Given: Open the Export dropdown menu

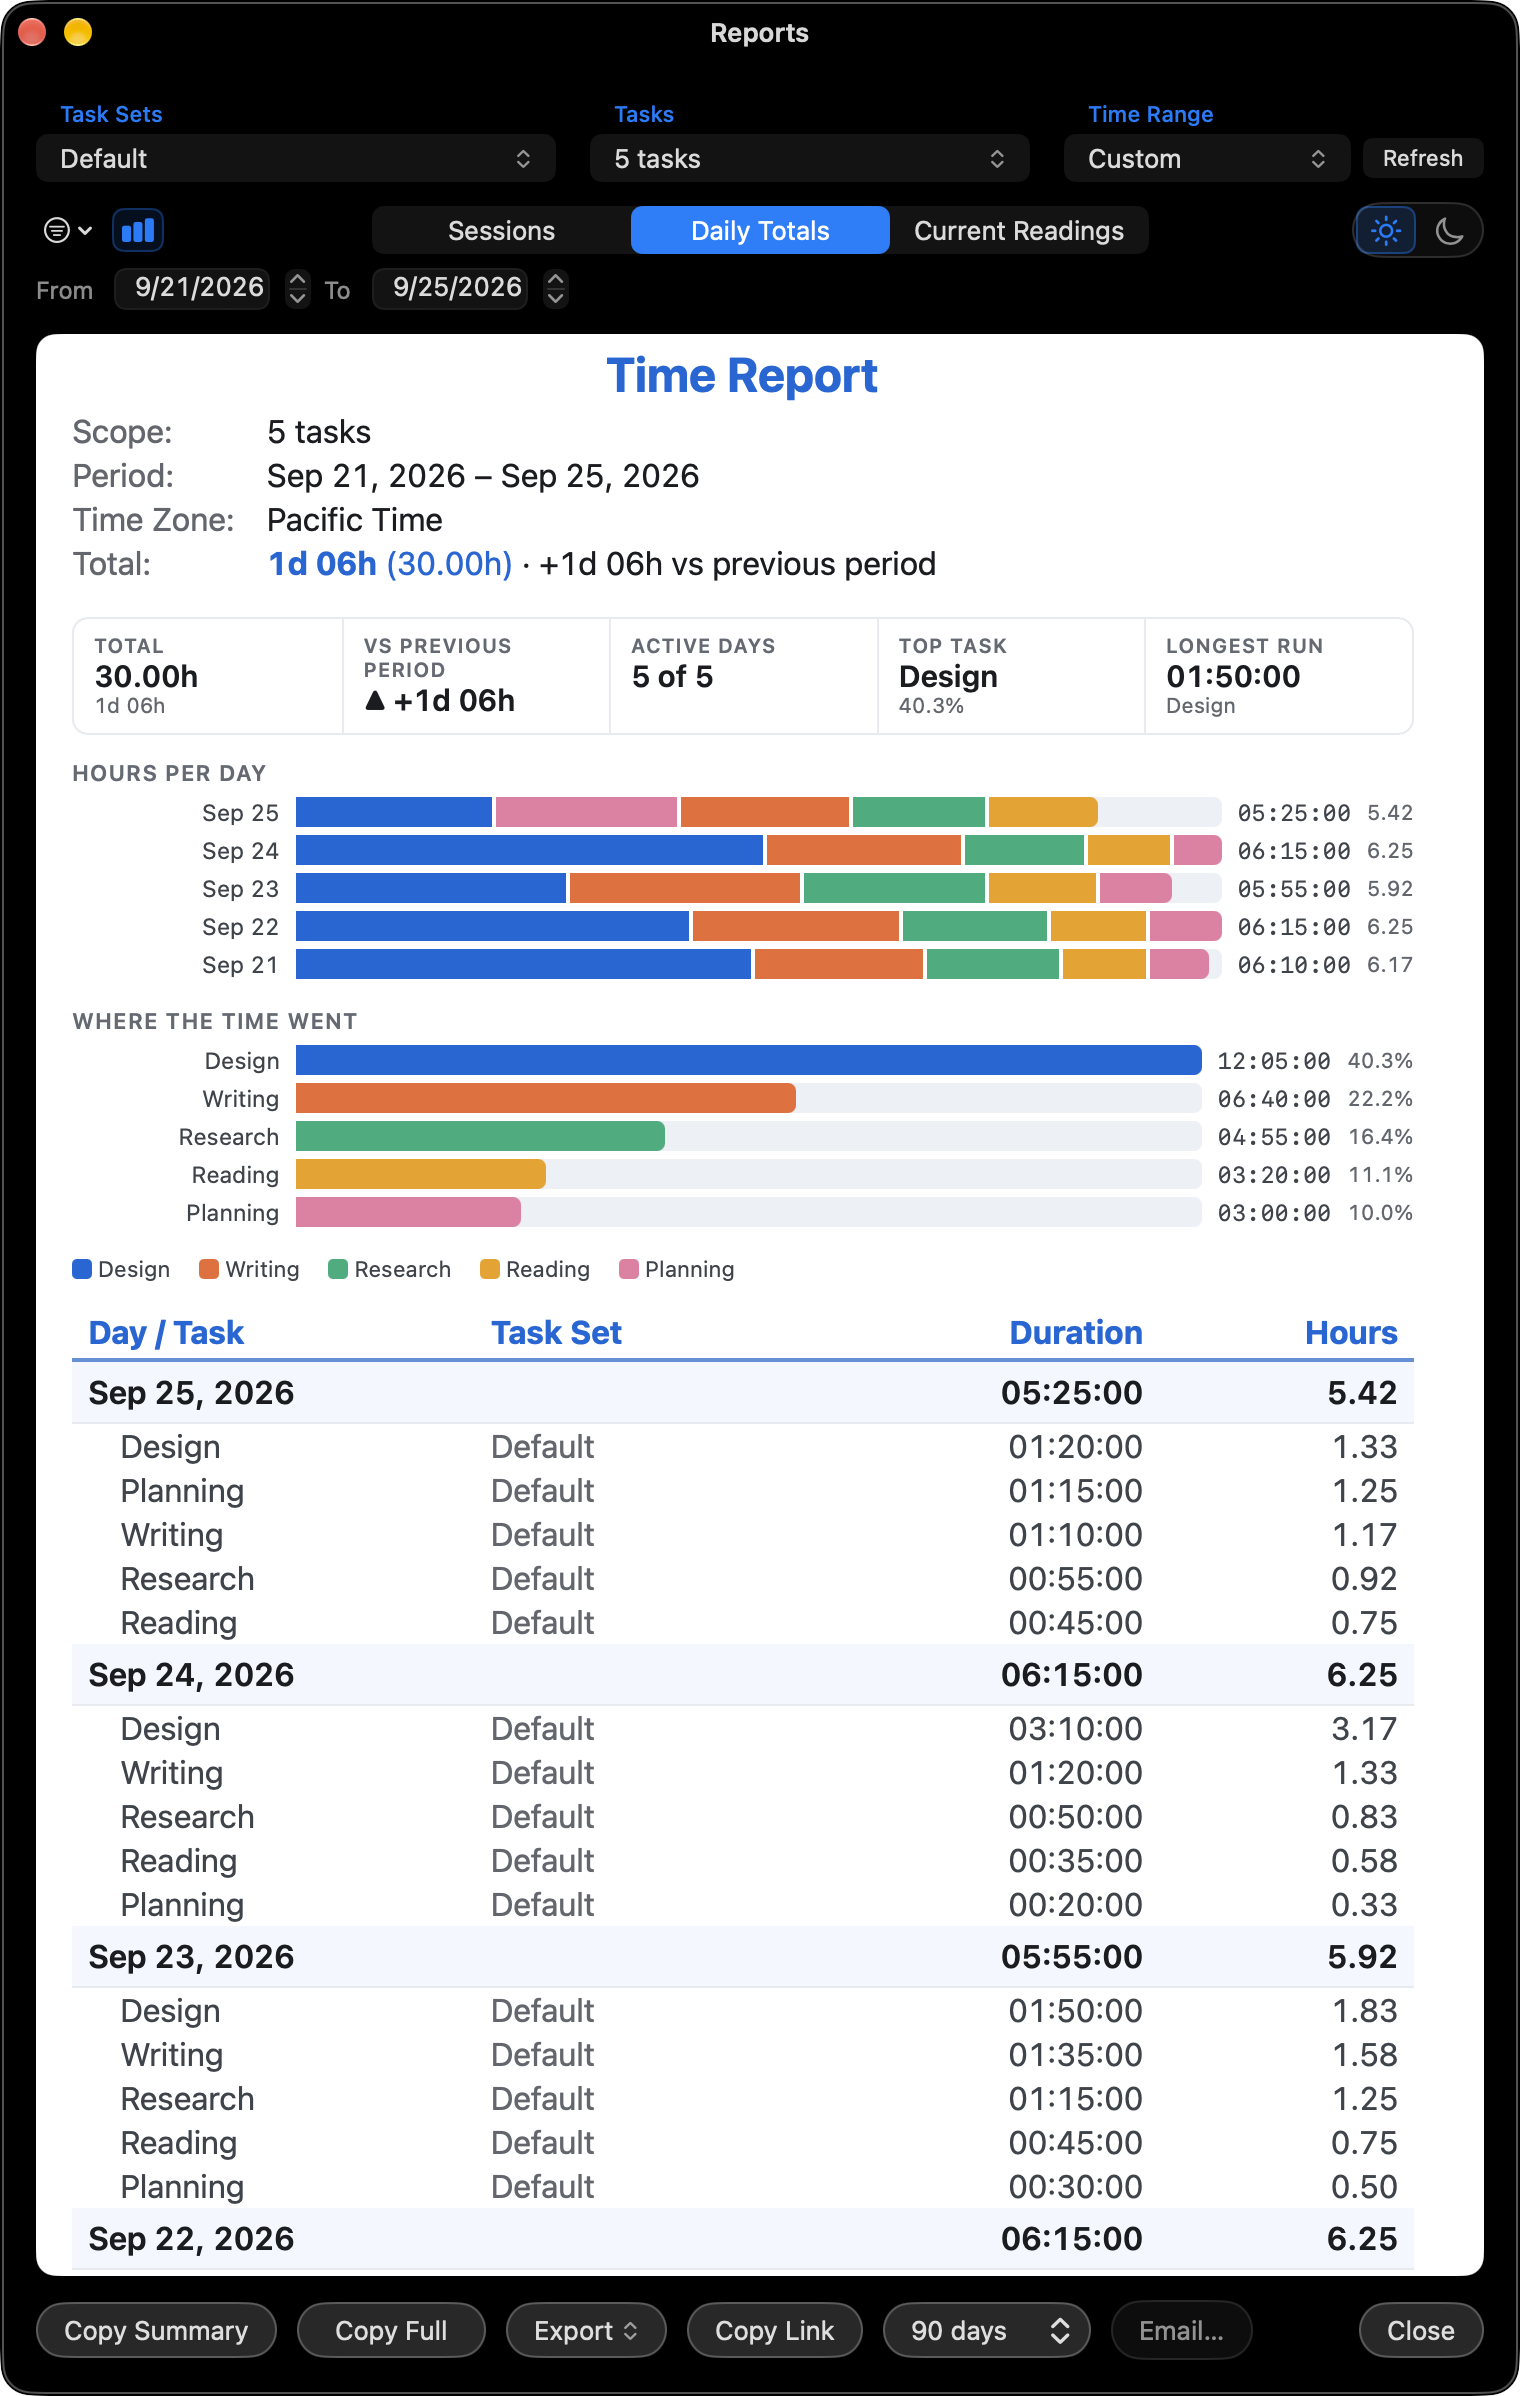Looking at the screenshot, I should pyautogui.click(x=586, y=2331).
